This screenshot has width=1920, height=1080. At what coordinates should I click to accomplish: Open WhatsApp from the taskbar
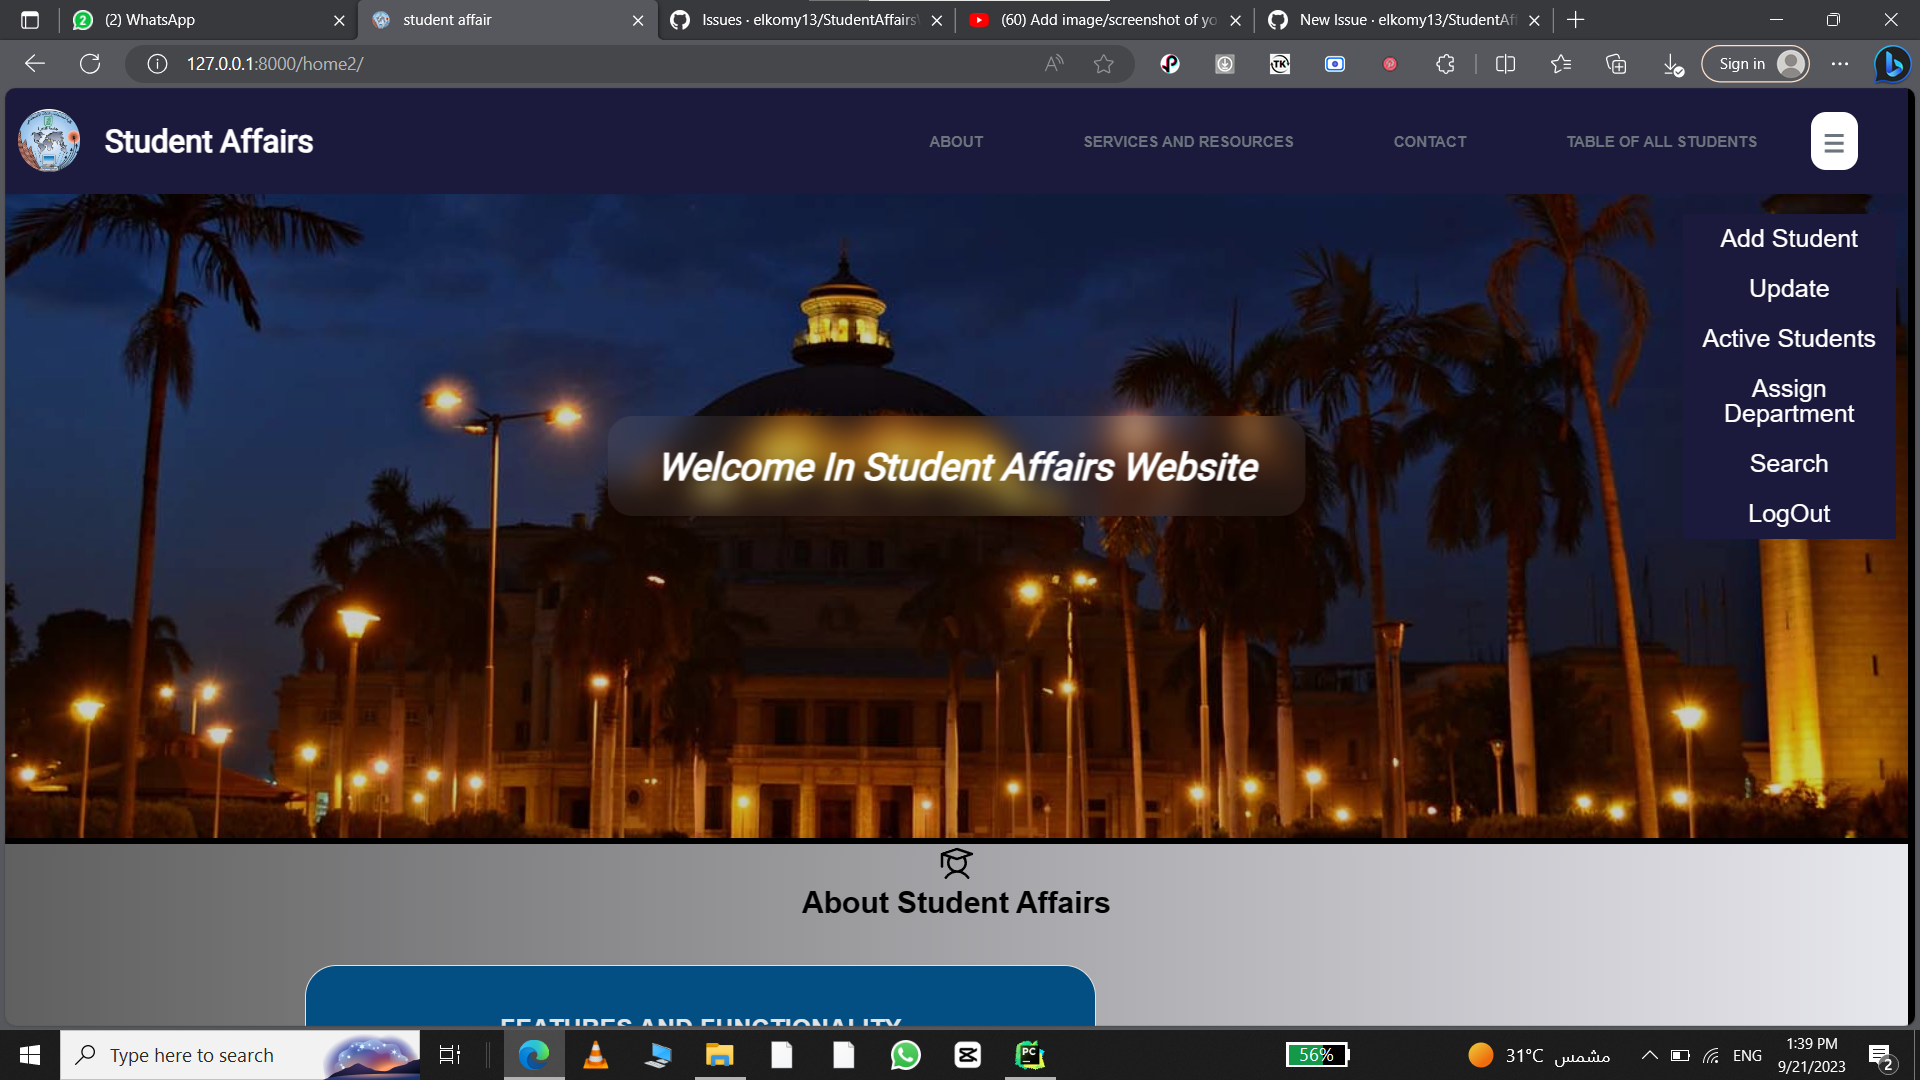(x=905, y=1054)
